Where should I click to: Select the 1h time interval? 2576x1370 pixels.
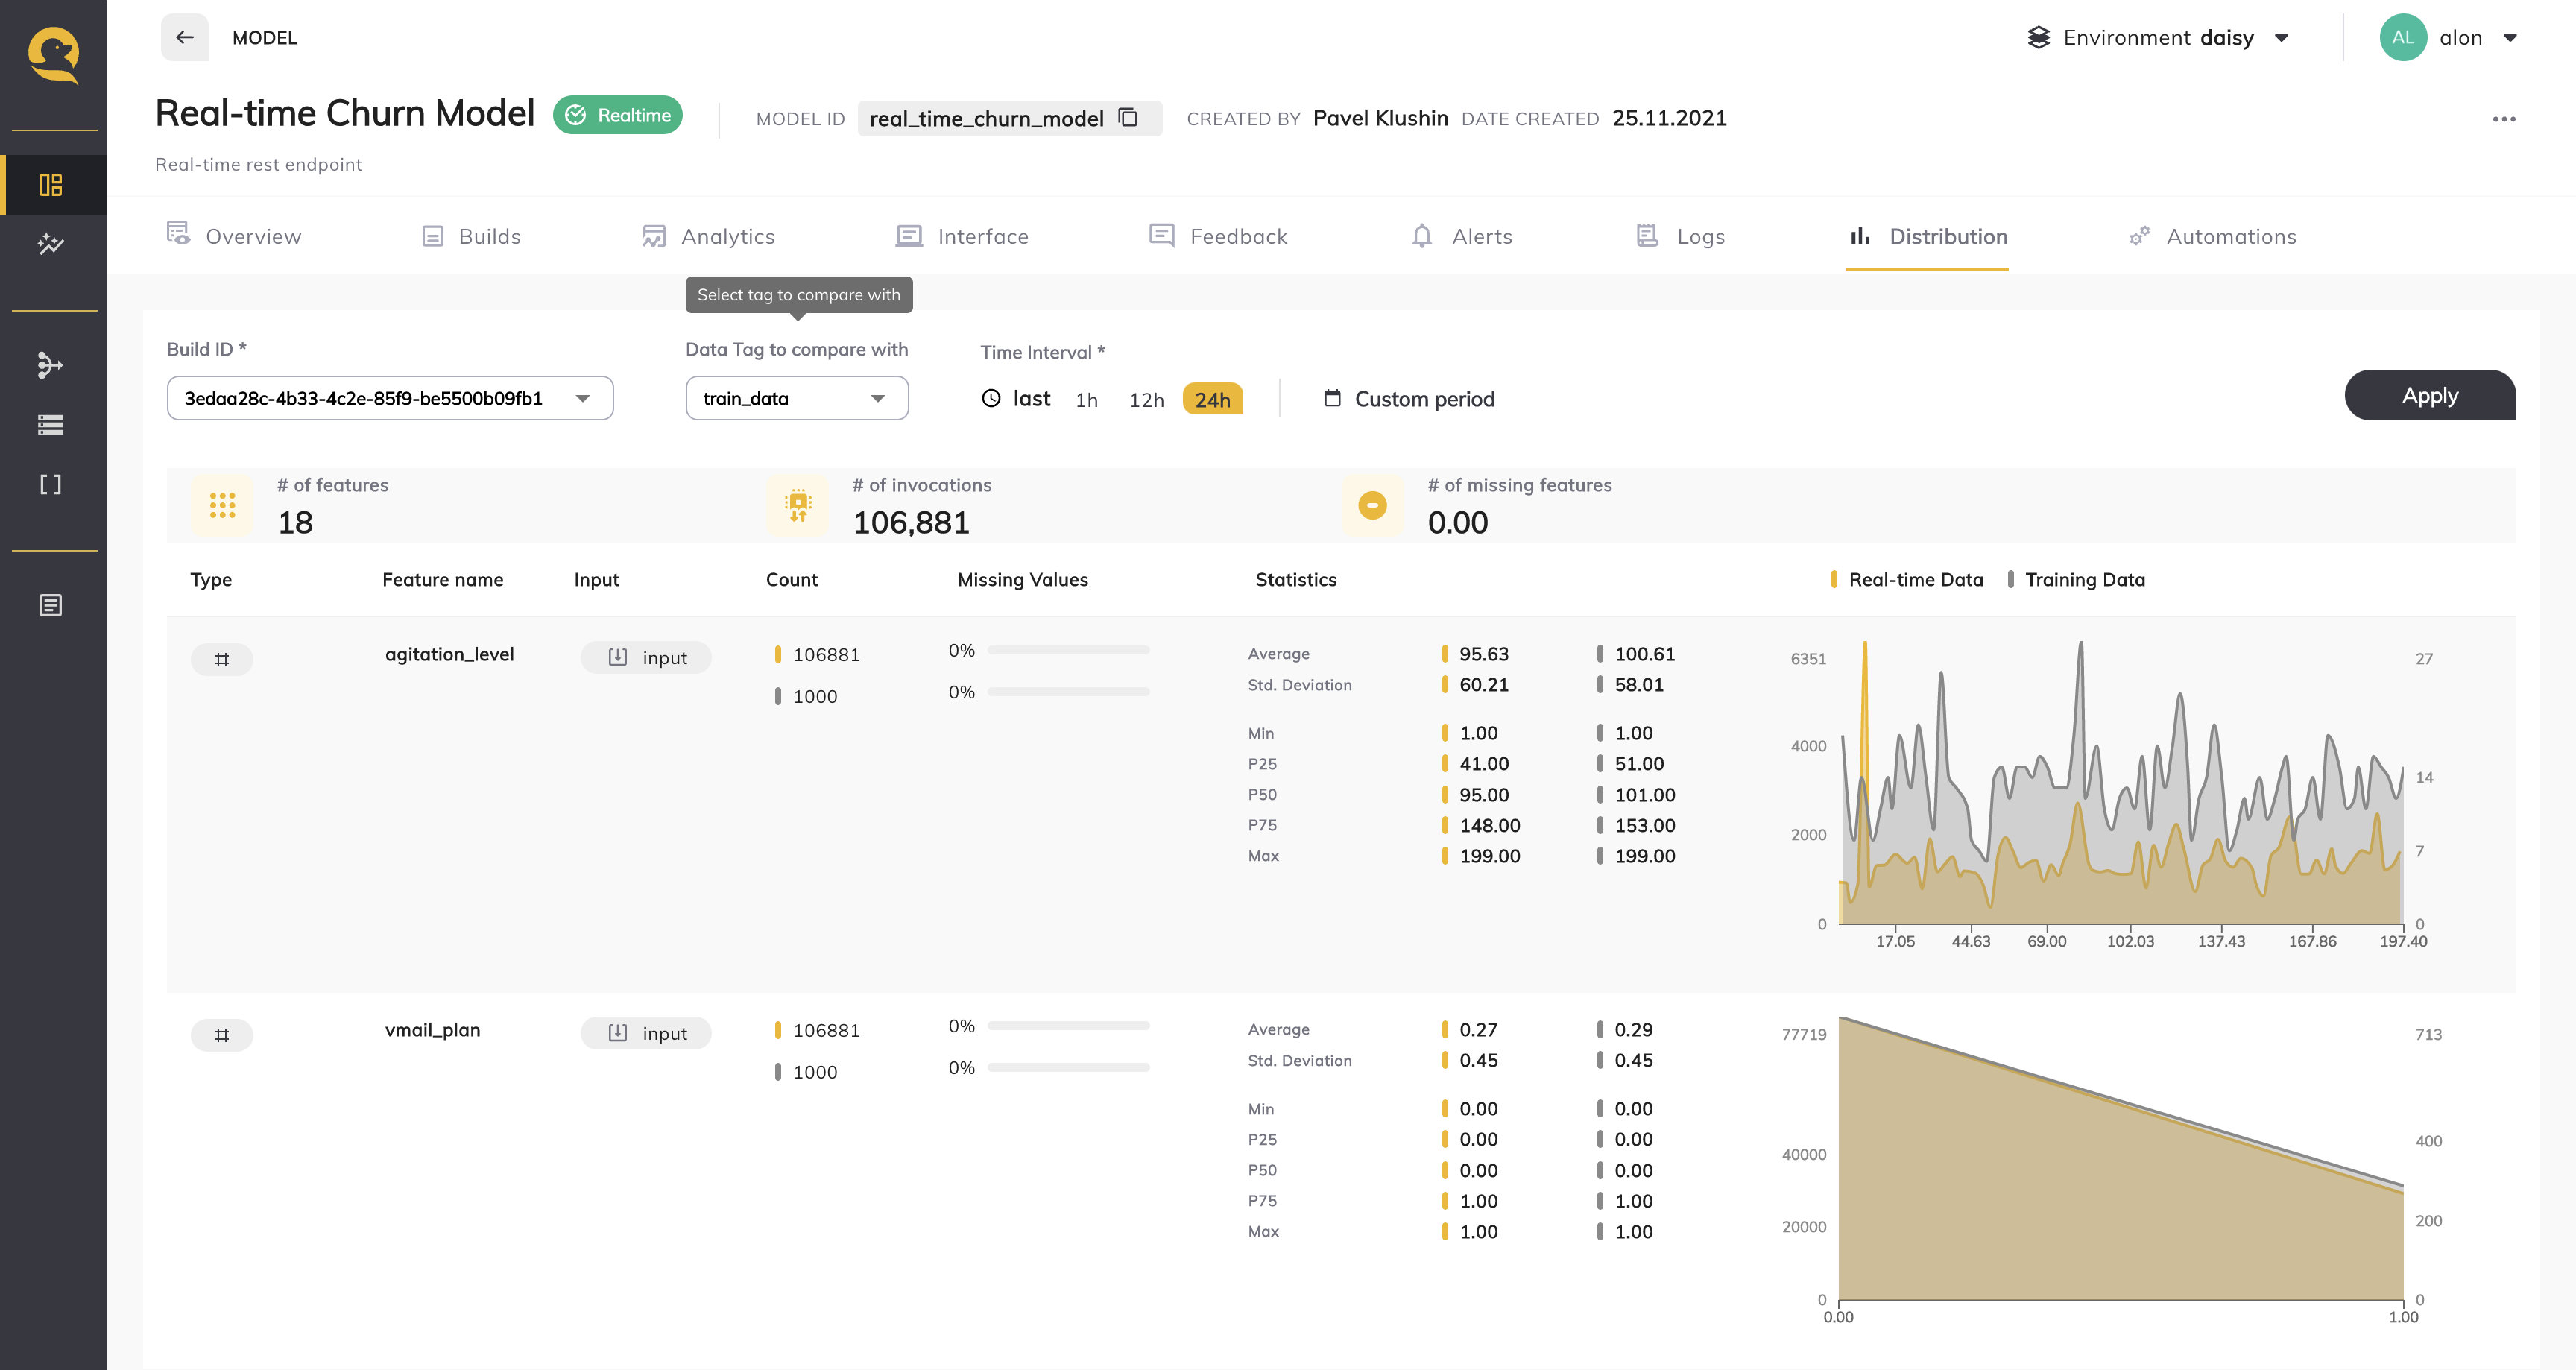[1087, 400]
